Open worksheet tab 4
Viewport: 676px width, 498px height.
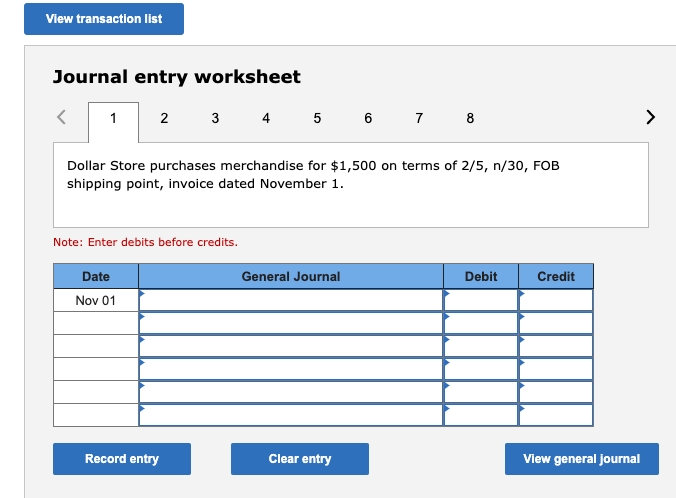pos(266,118)
